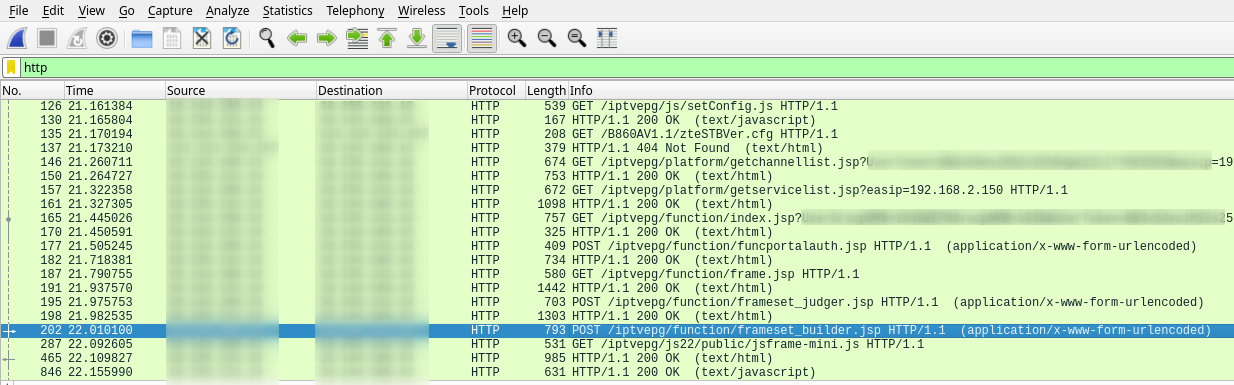This screenshot has width=1234, height=385.
Task: Select packet 287 GET jsframe-mini.js
Action: 617,344
